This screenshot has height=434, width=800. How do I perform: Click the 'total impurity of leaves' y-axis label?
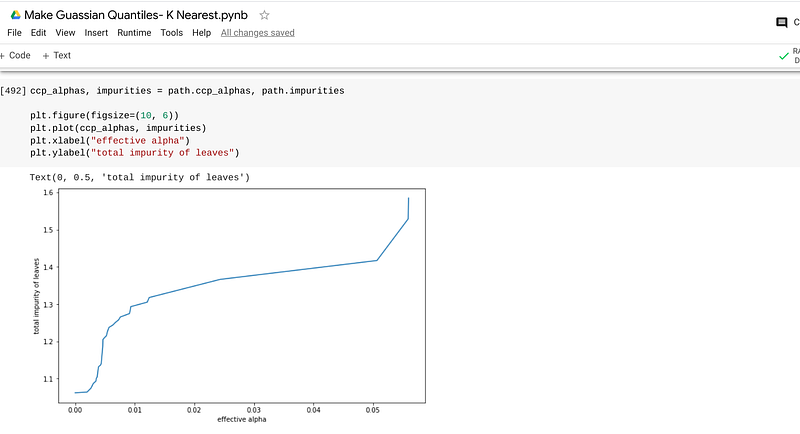click(x=36, y=296)
